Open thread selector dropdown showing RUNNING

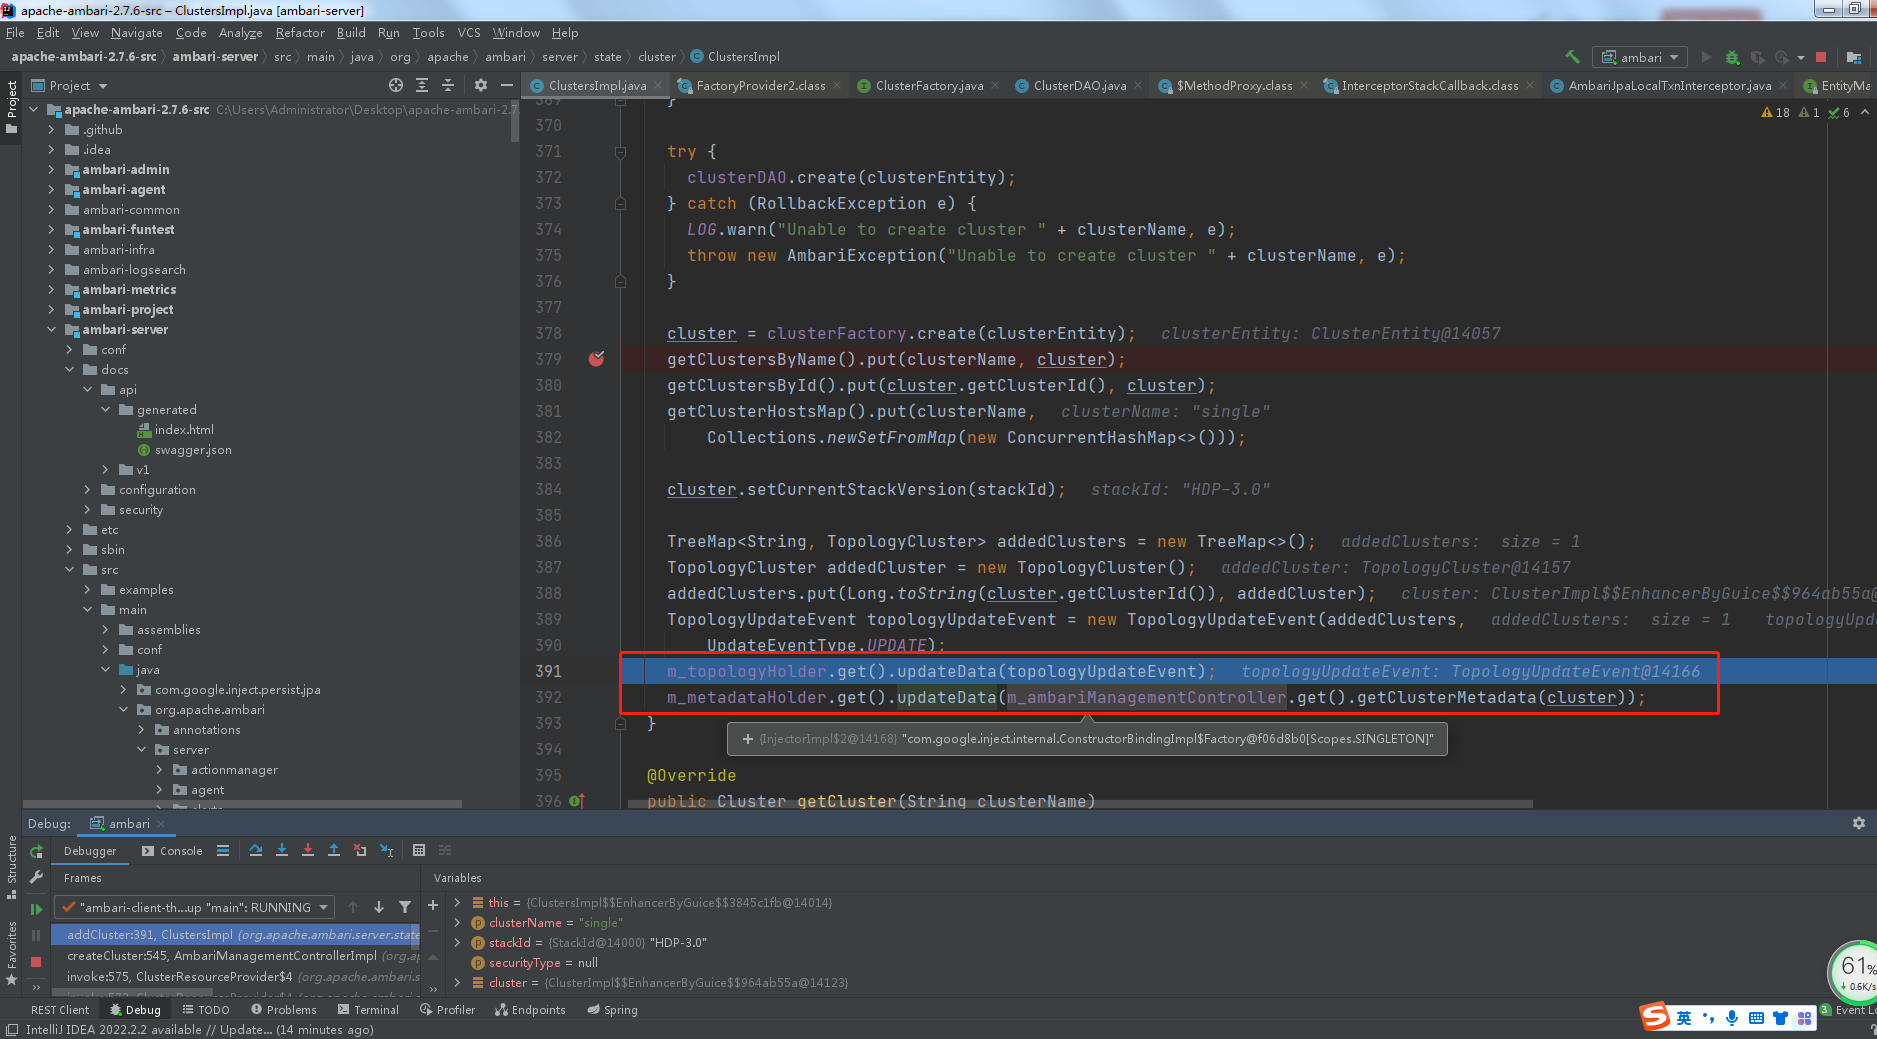tap(195, 907)
